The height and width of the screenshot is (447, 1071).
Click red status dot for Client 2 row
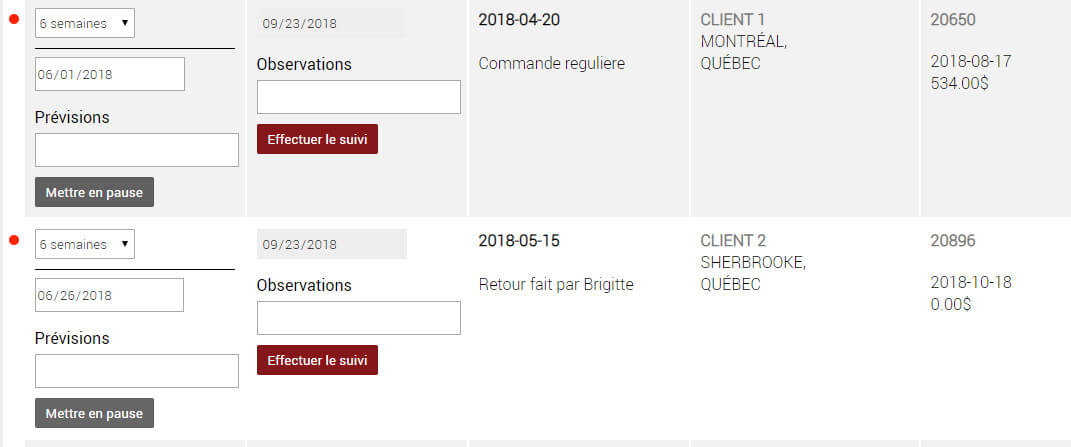pos(13,241)
